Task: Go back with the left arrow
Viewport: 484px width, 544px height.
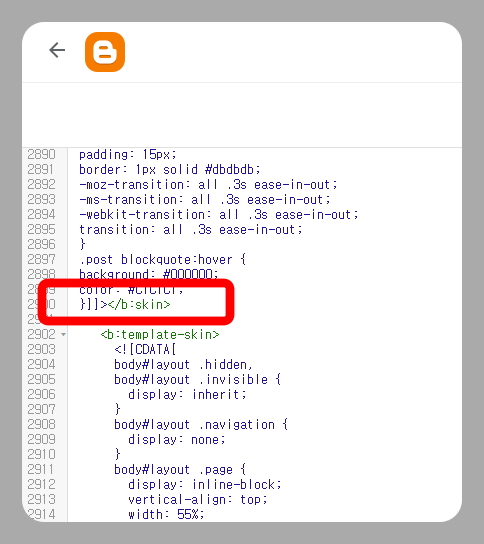Action: tap(57, 50)
